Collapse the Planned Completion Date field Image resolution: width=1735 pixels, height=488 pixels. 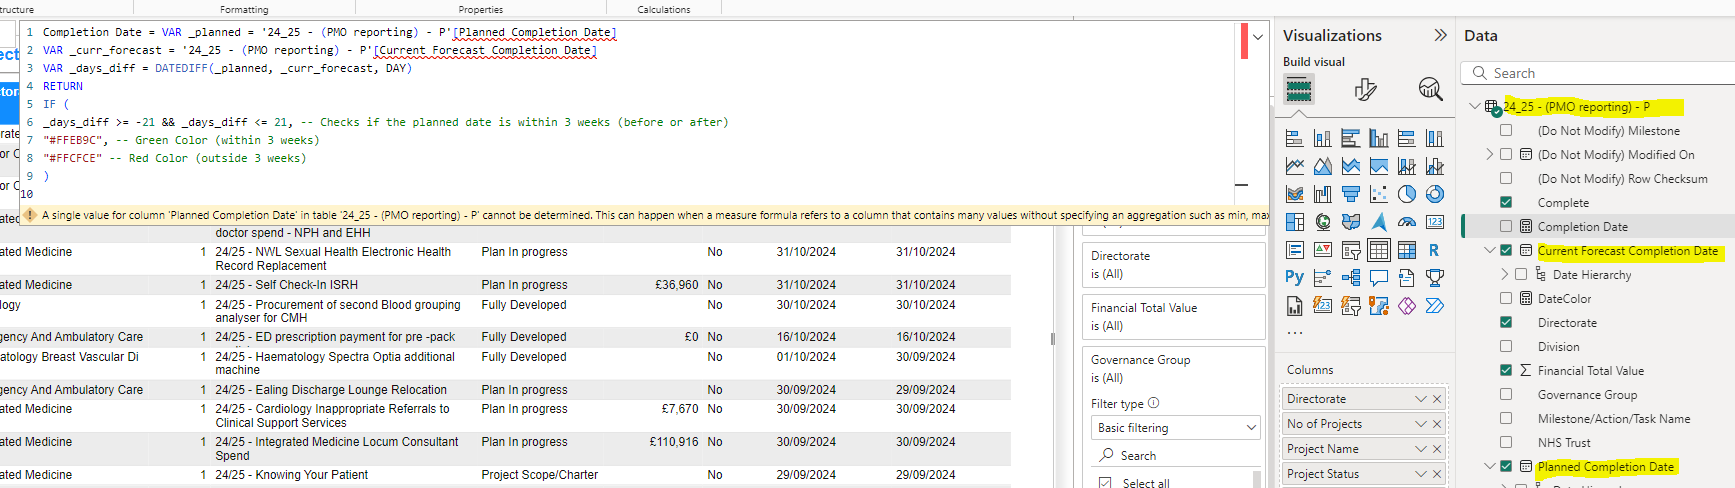click(x=1490, y=466)
